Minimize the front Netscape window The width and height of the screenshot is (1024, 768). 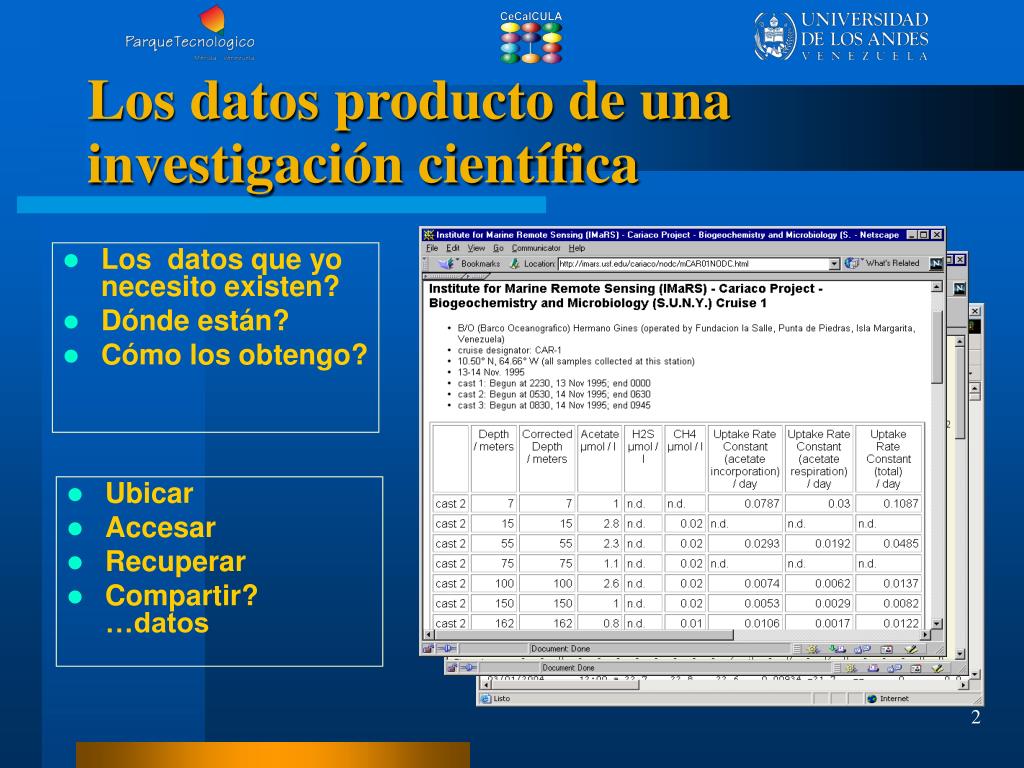point(912,234)
